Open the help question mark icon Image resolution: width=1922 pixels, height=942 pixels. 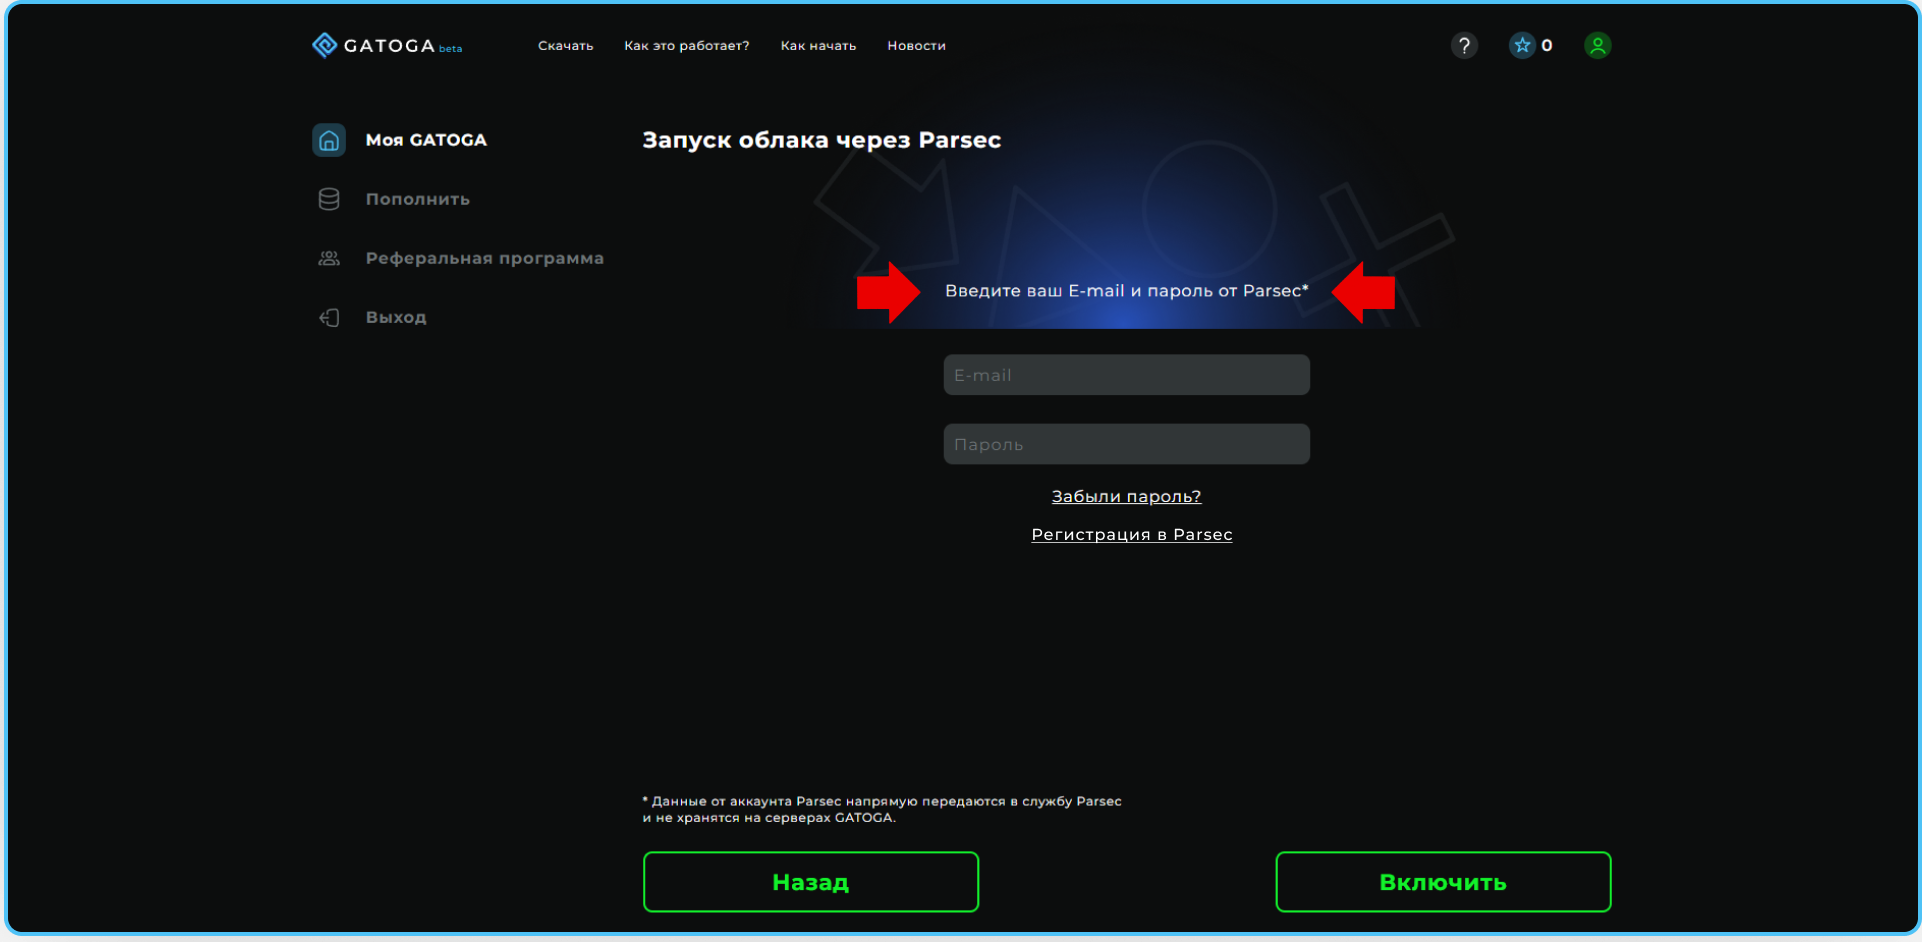(x=1464, y=45)
